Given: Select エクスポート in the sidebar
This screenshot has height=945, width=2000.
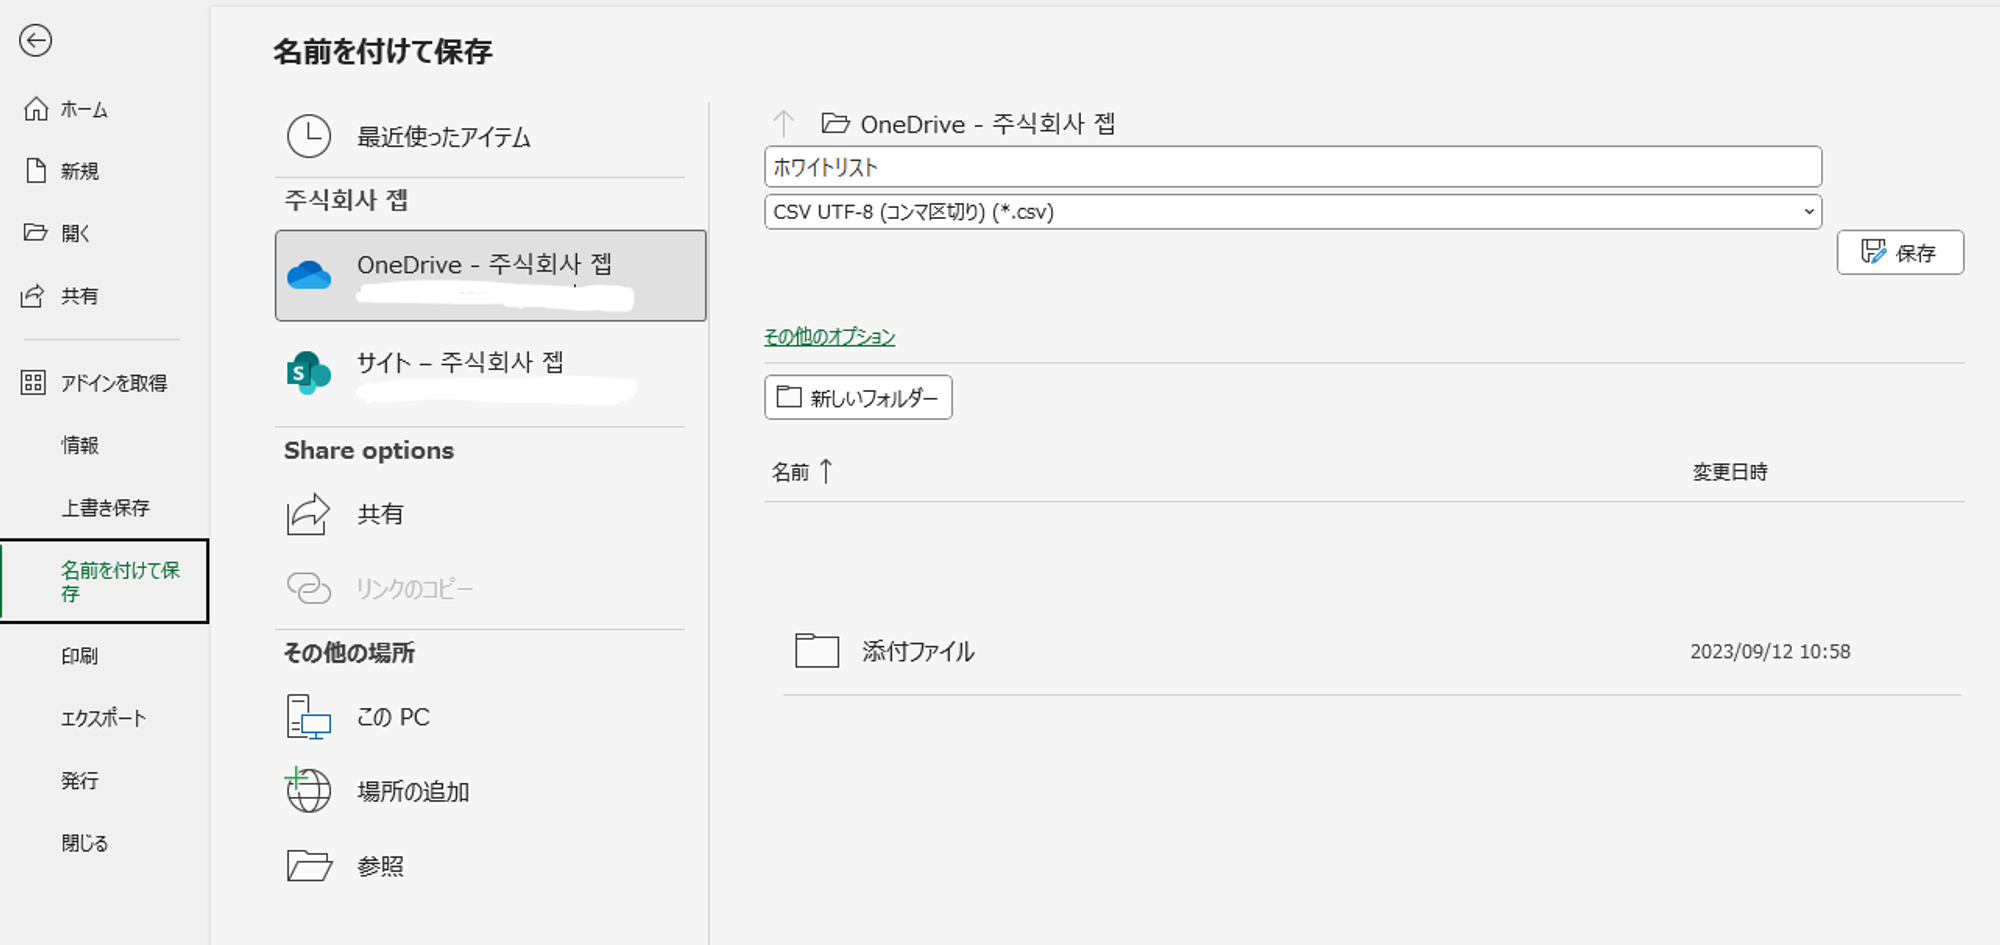Looking at the screenshot, I should tap(103, 718).
